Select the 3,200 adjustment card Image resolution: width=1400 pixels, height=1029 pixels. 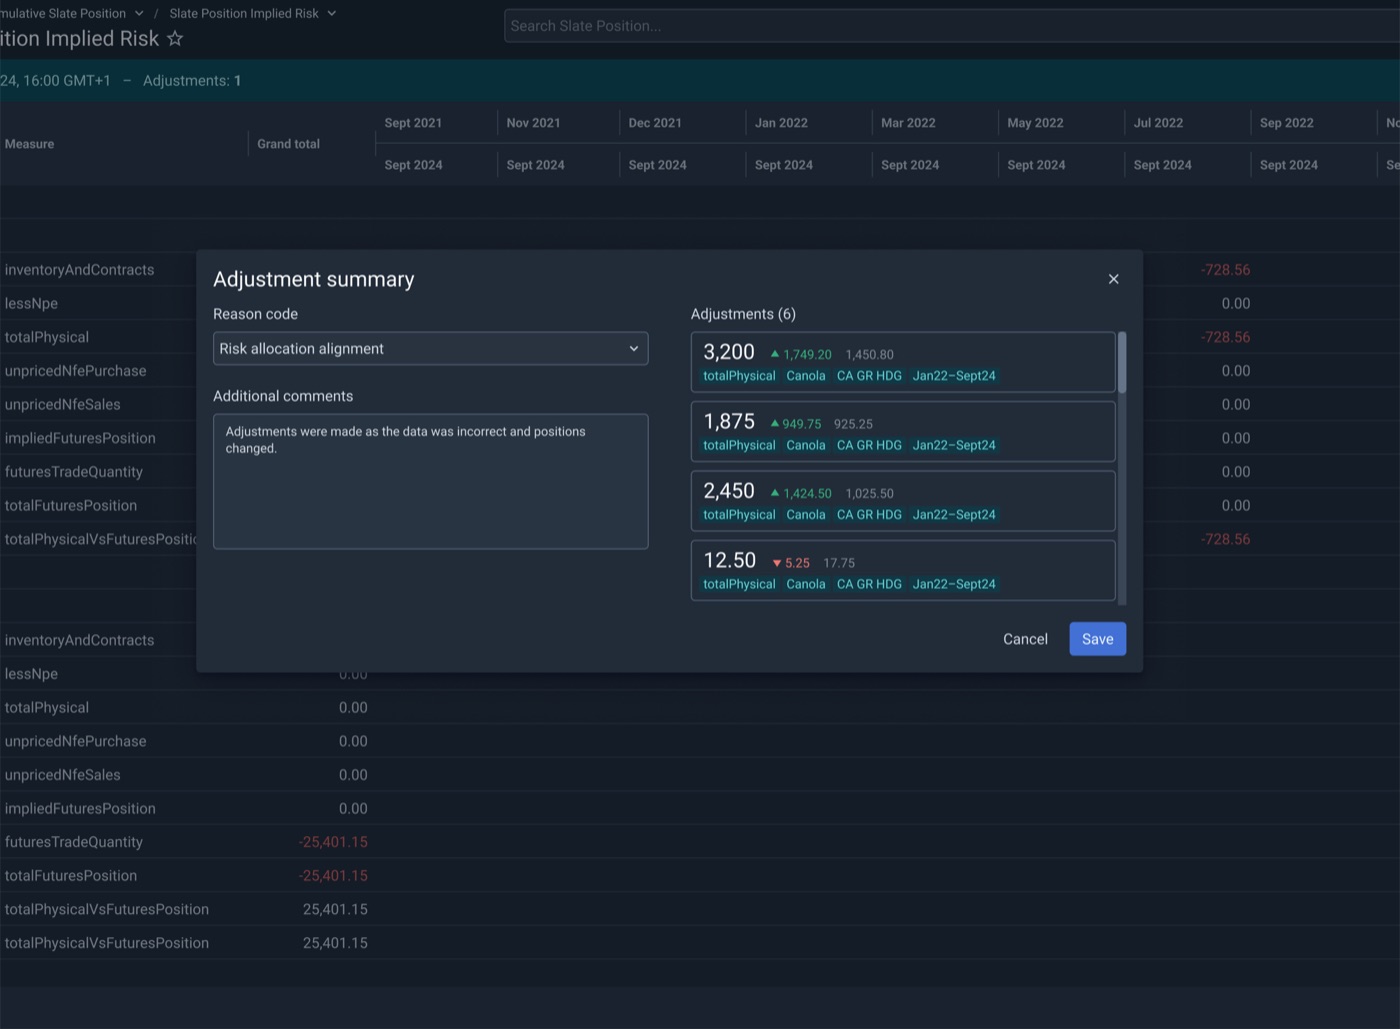click(x=903, y=362)
